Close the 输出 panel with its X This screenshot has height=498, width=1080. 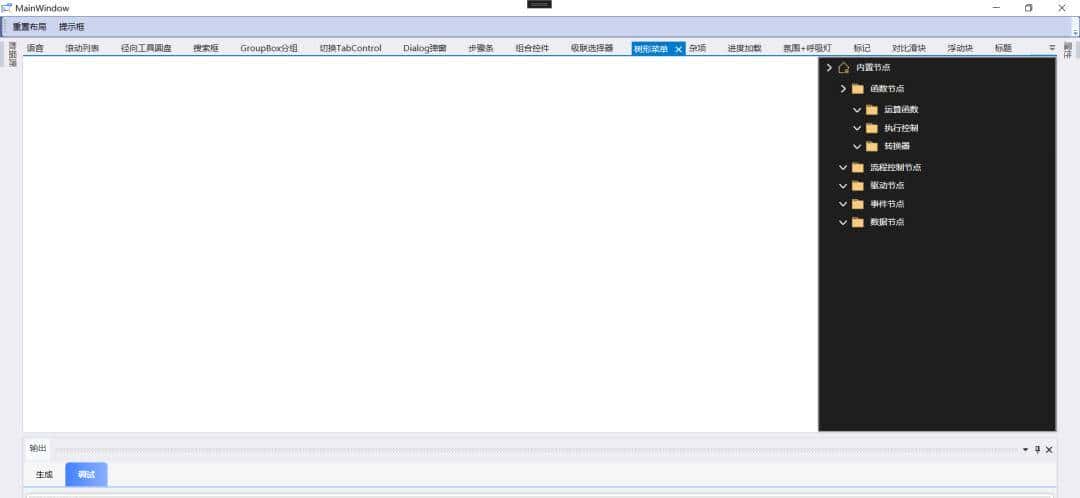click(x=1049, y=449)
